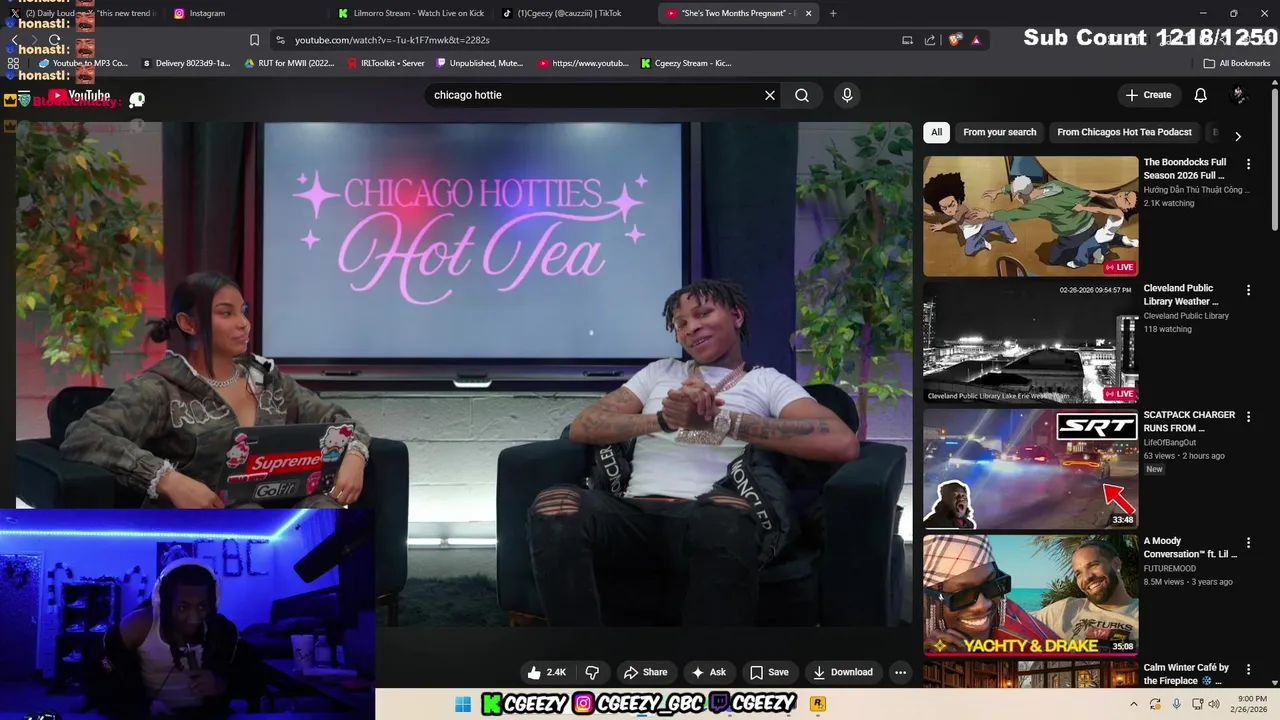The height and width of the screenshot is (720, 1280).
Task: Open the Brave shields icon
Action: coord(955,40)
